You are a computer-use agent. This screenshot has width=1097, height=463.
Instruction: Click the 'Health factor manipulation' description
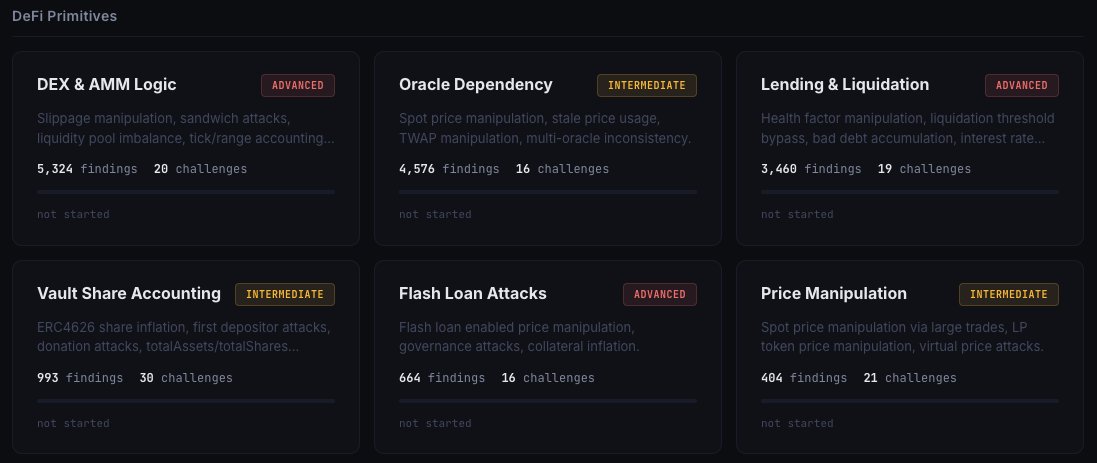[908, 129]
